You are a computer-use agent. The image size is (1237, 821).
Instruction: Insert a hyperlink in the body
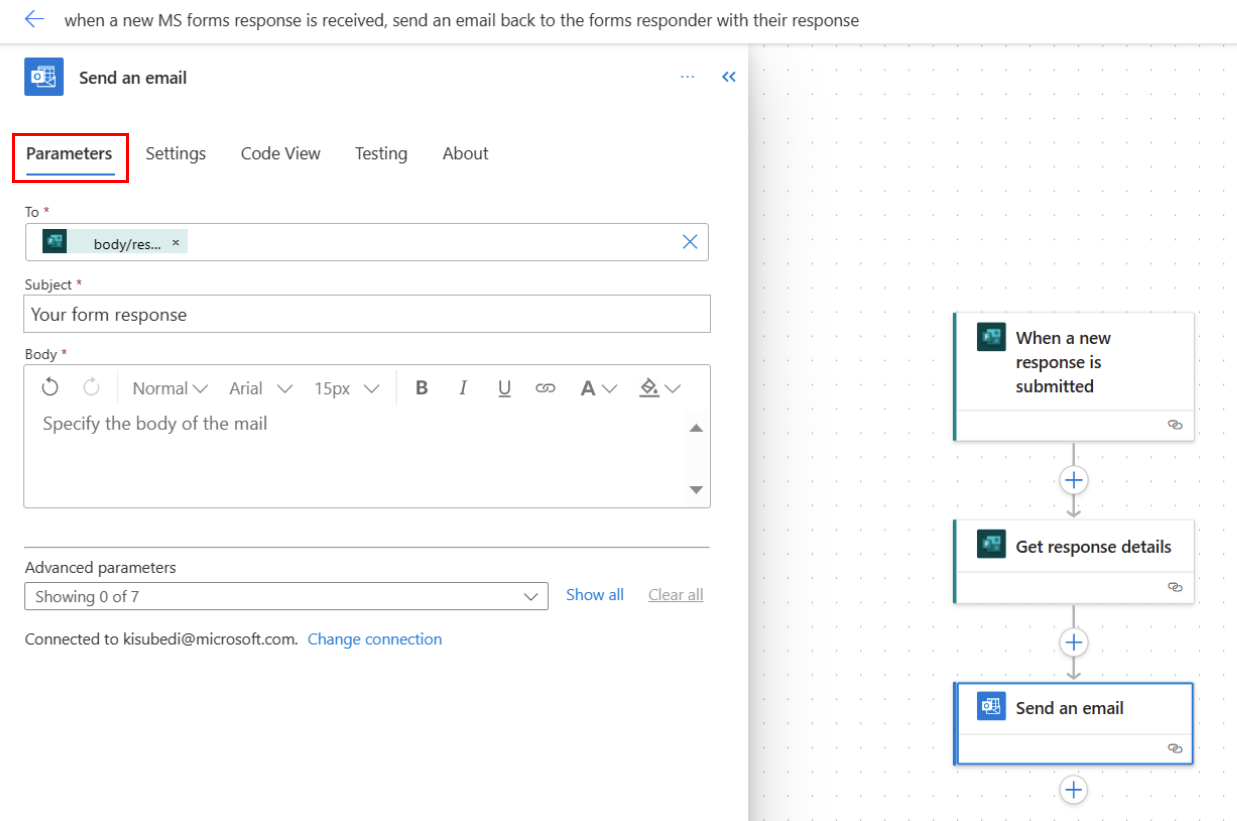[545, 388]
